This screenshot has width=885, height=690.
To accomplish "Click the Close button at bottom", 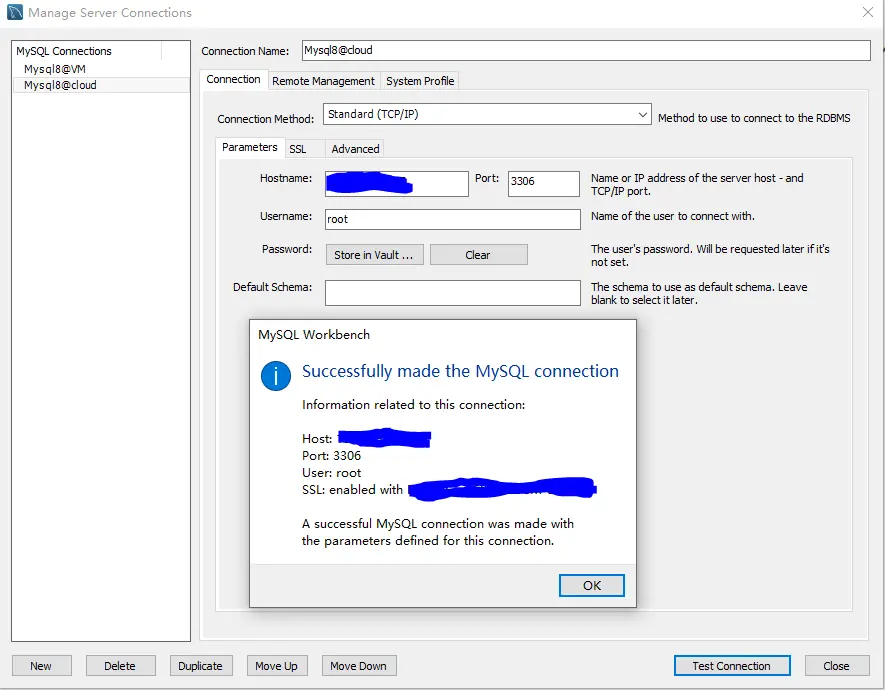I will click(836, 666).
